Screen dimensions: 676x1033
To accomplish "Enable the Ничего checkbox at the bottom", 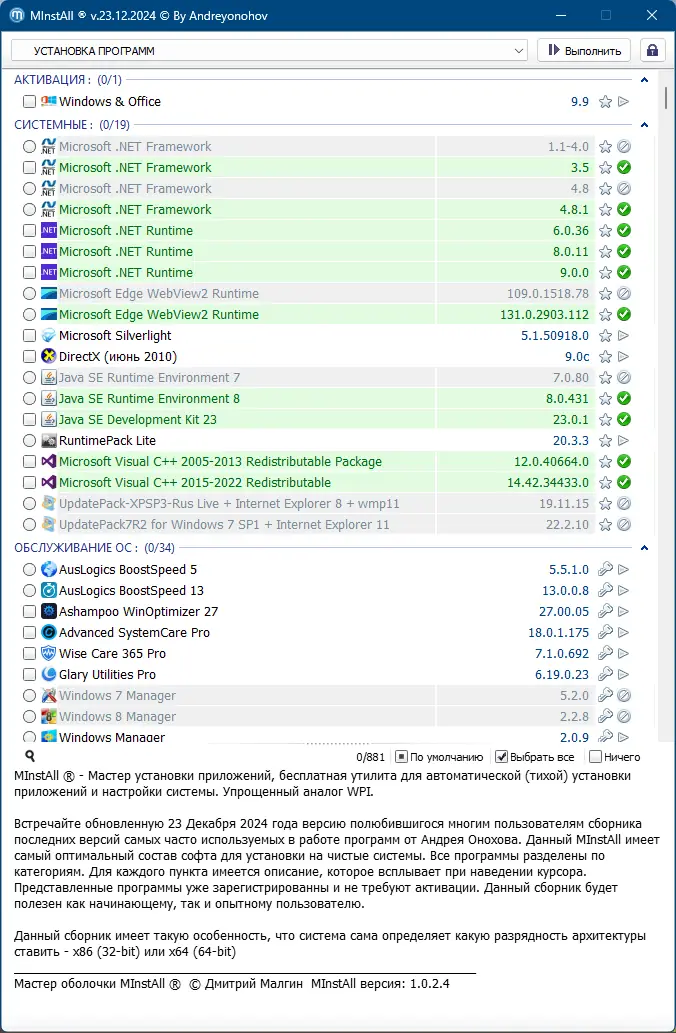I will pos(597,756).
